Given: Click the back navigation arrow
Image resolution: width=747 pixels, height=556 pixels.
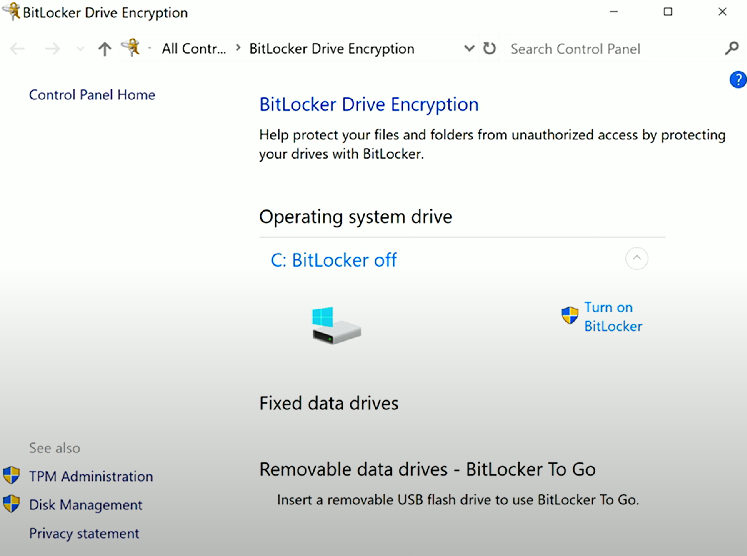Looking at the screenshot, I should [18, 49].
